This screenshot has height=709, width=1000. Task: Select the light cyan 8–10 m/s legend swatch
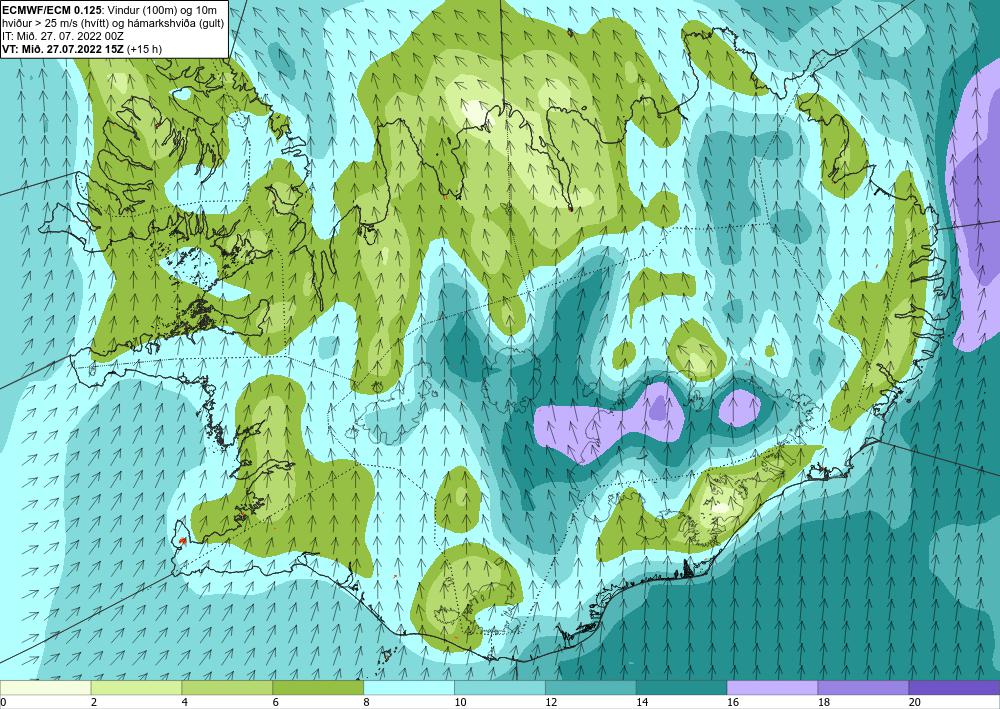click(409, 687)
